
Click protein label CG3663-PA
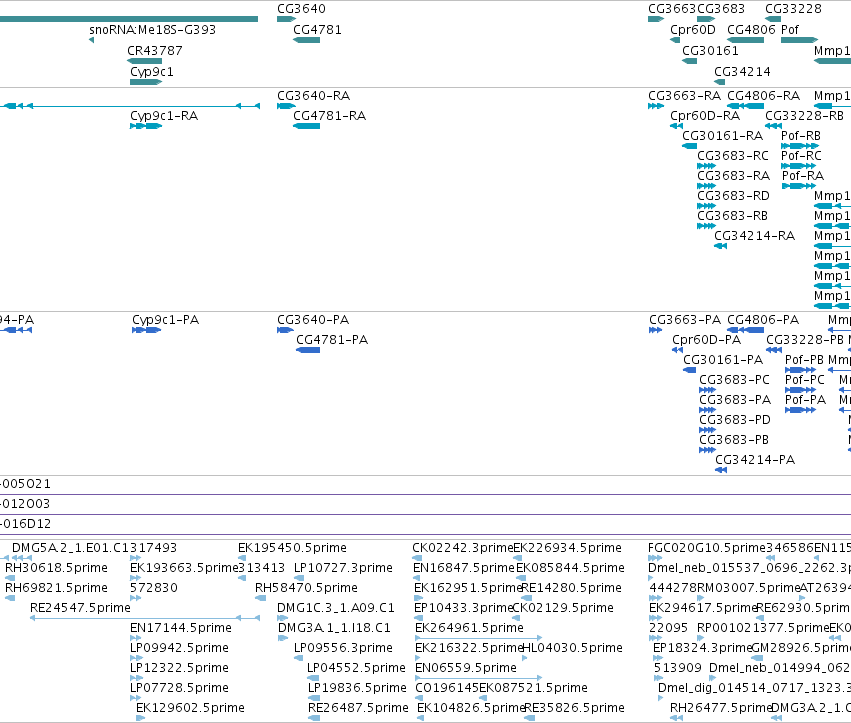685,320
